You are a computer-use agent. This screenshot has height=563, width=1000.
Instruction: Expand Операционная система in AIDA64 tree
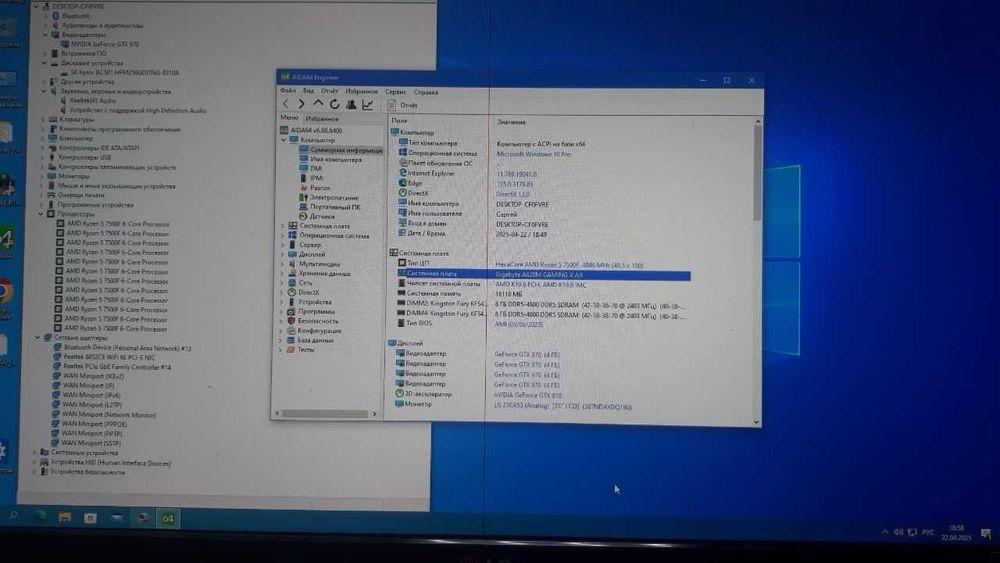tap(283, 235)
